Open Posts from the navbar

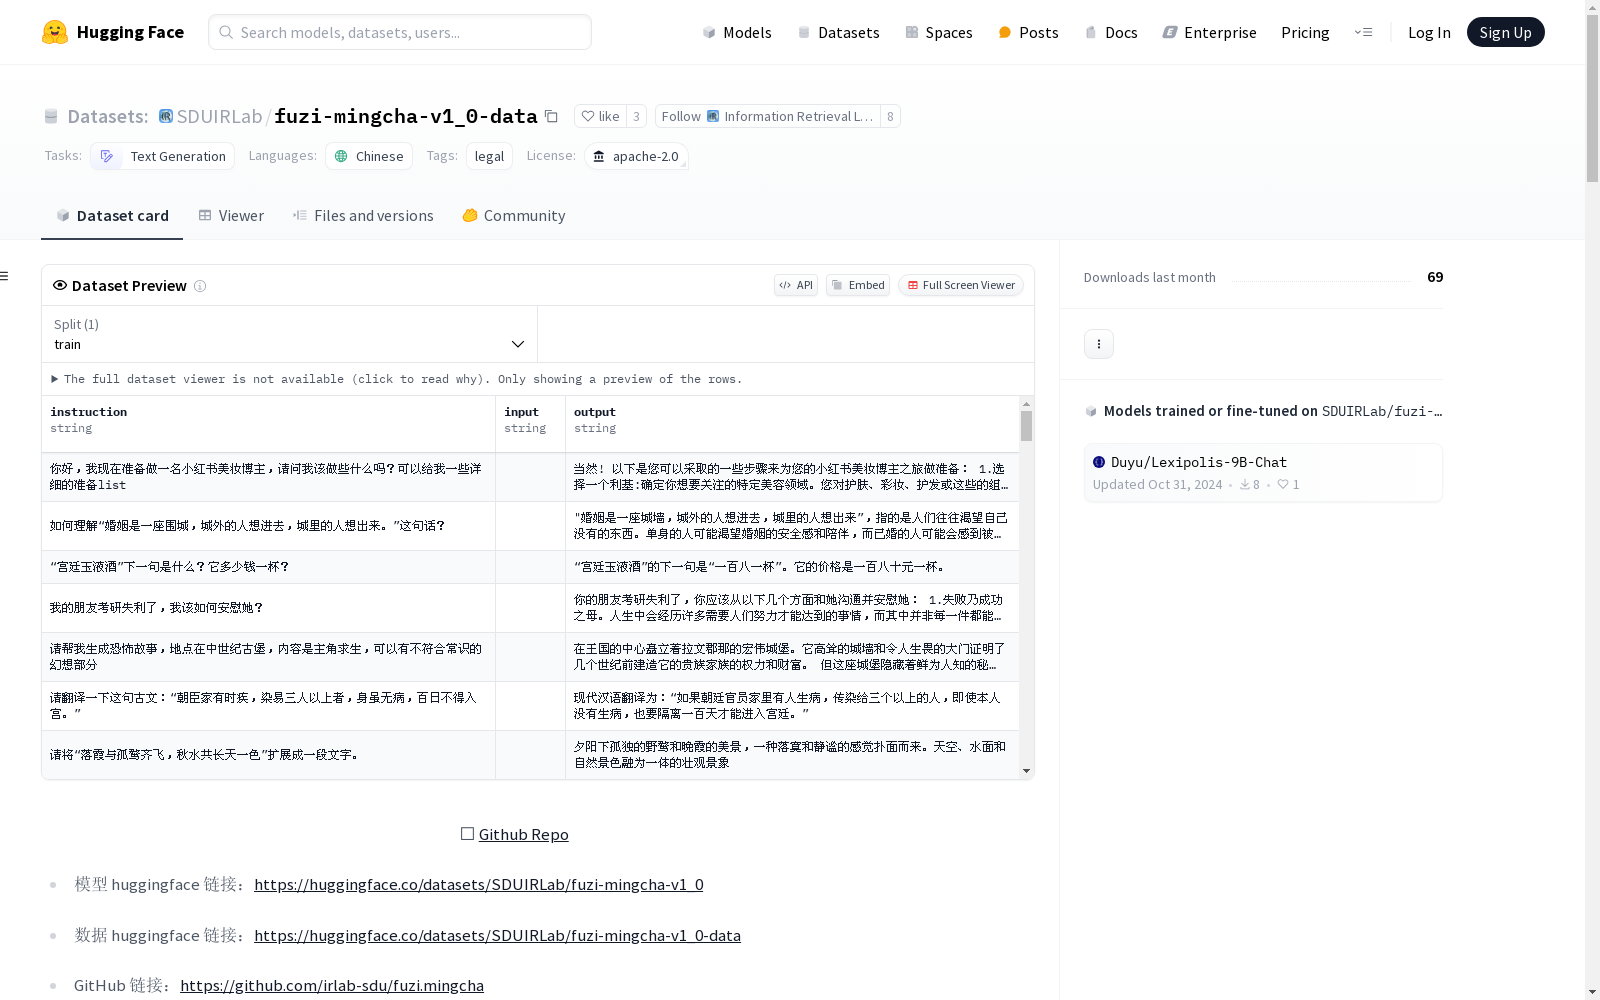1029,32
